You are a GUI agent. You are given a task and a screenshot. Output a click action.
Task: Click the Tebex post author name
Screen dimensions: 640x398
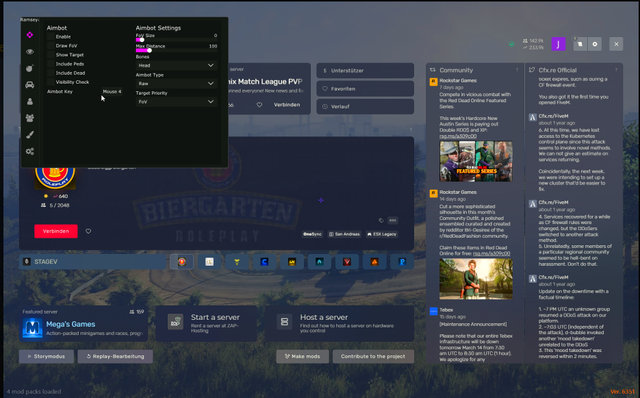click(446, 310)
